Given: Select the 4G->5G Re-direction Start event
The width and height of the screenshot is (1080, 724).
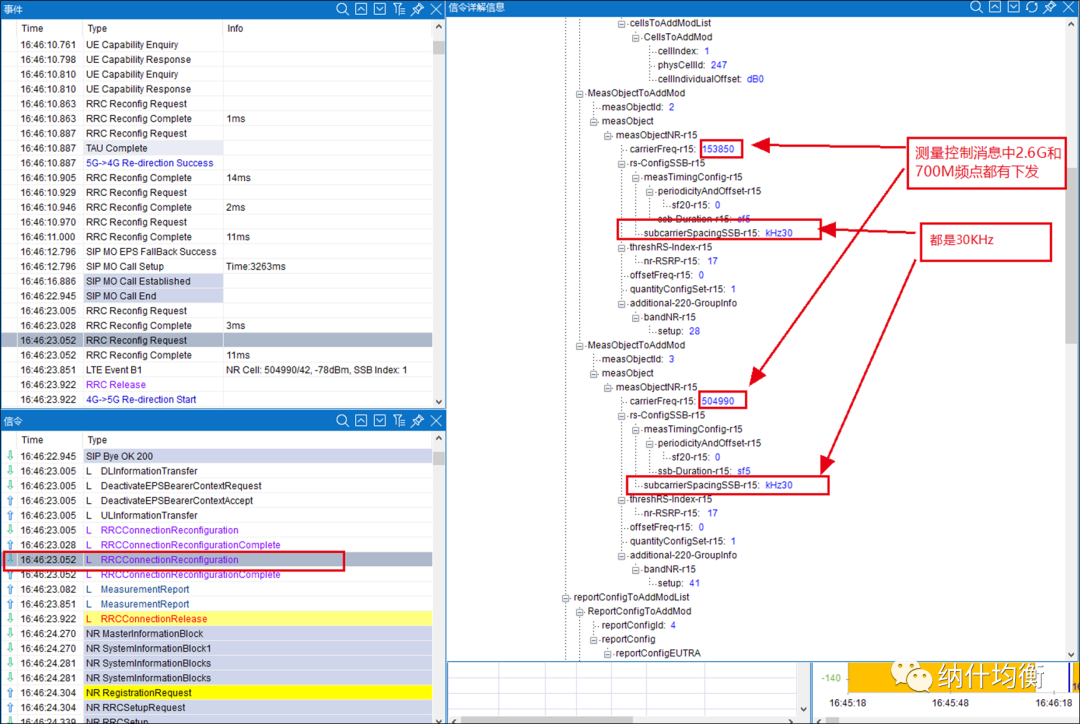Looking at the screenshot, I should tap(141, 400).
